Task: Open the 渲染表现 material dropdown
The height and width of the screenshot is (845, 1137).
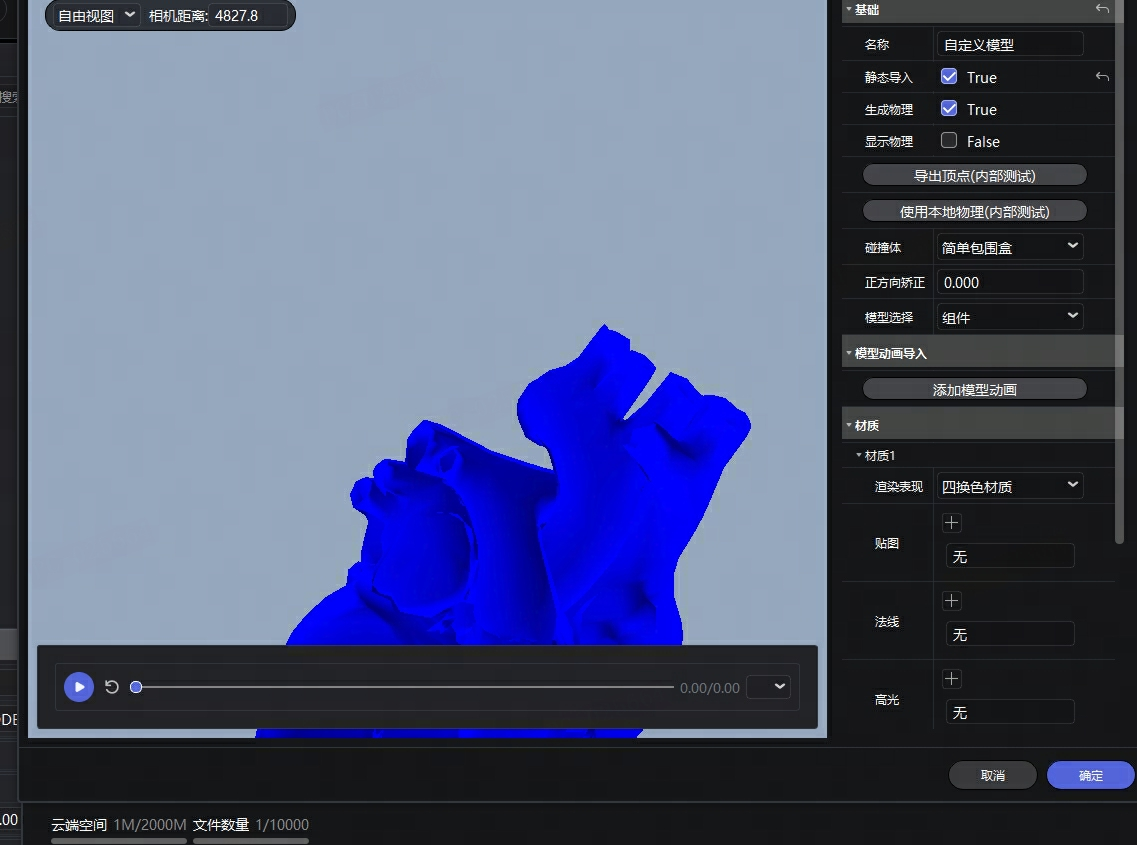Action: click(x=1010, y=486)
